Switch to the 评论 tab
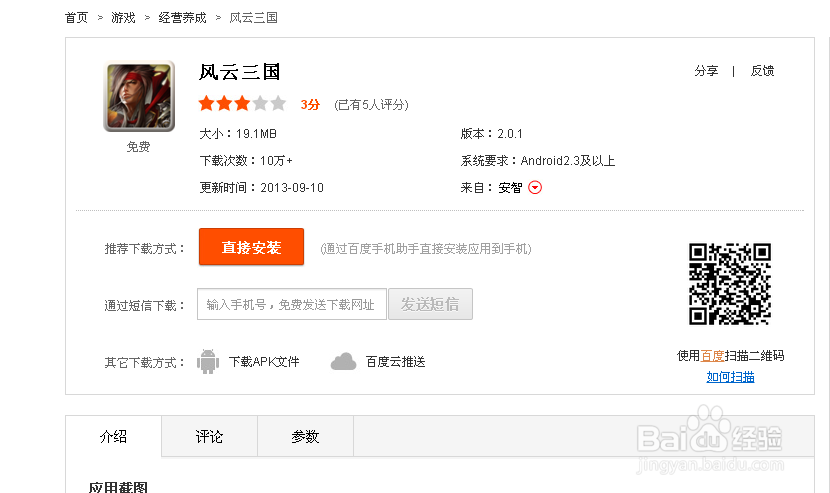The image size is (830, 493). tap(209, 437)
